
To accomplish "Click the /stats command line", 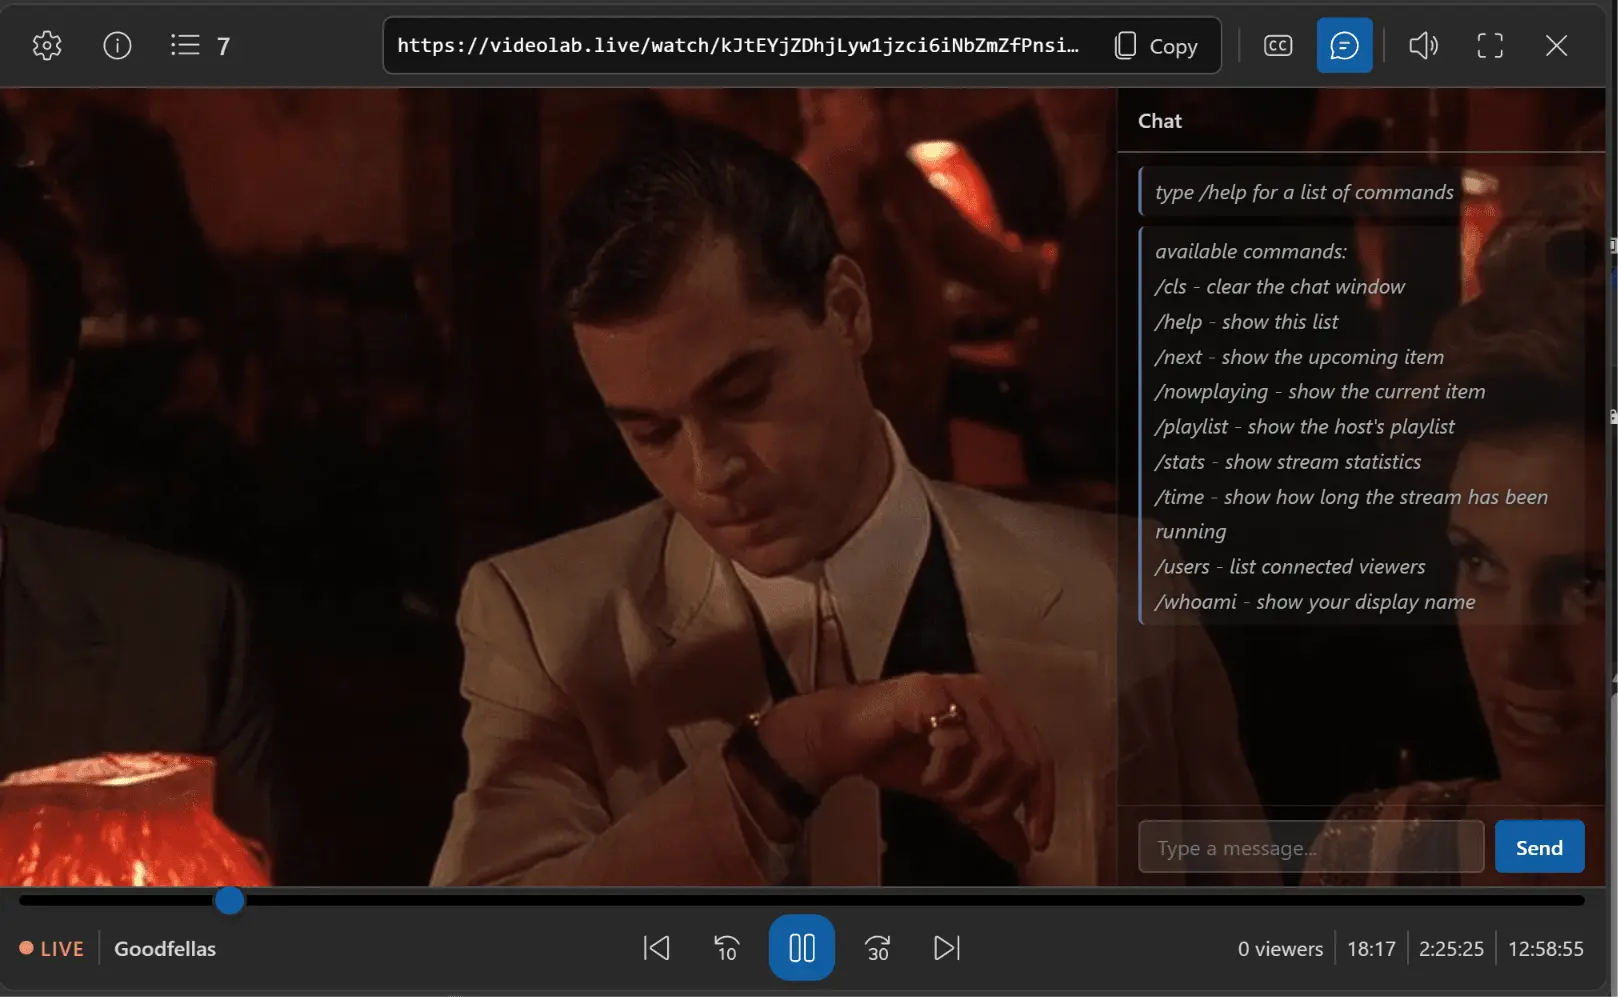I will pos(1288,462).
